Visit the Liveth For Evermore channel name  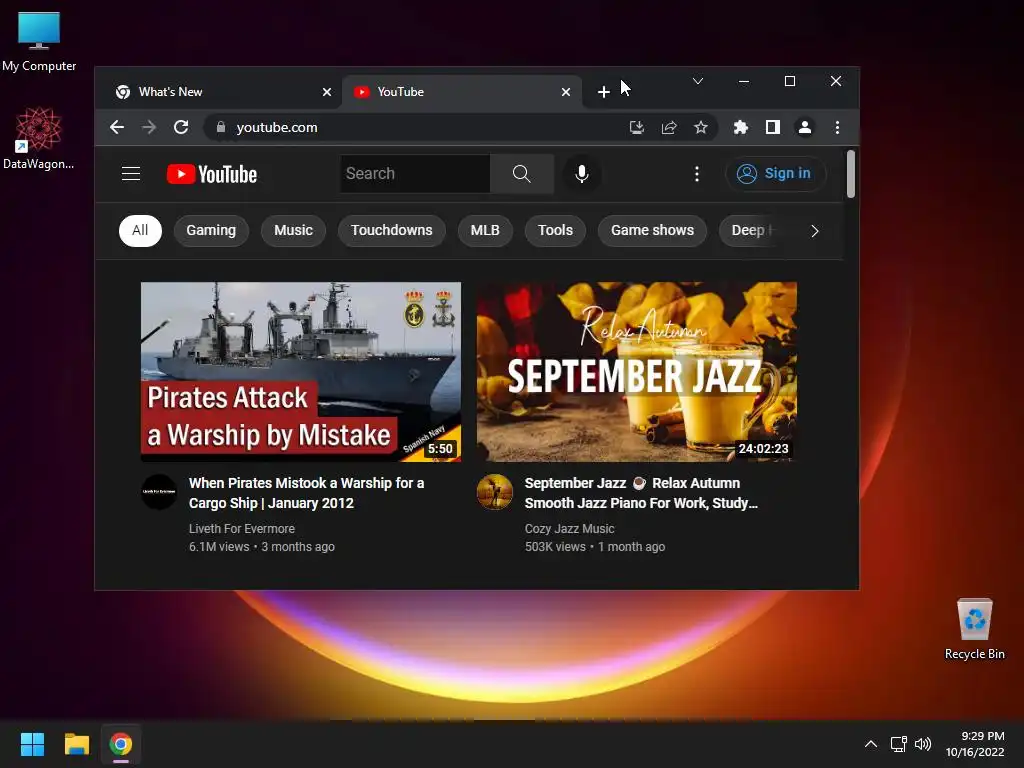pos(242,529)
